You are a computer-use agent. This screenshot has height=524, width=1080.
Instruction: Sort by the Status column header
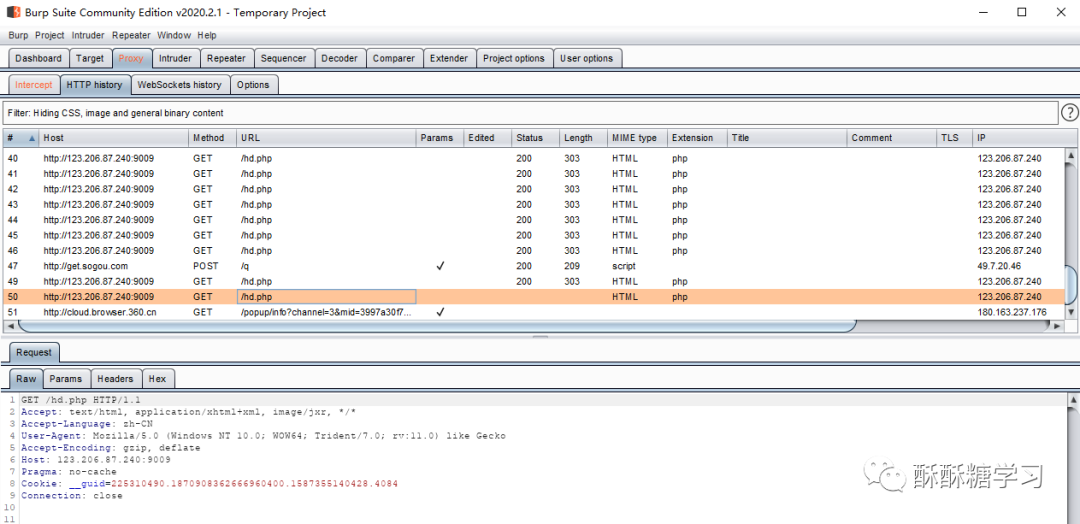tap(535, 138)
